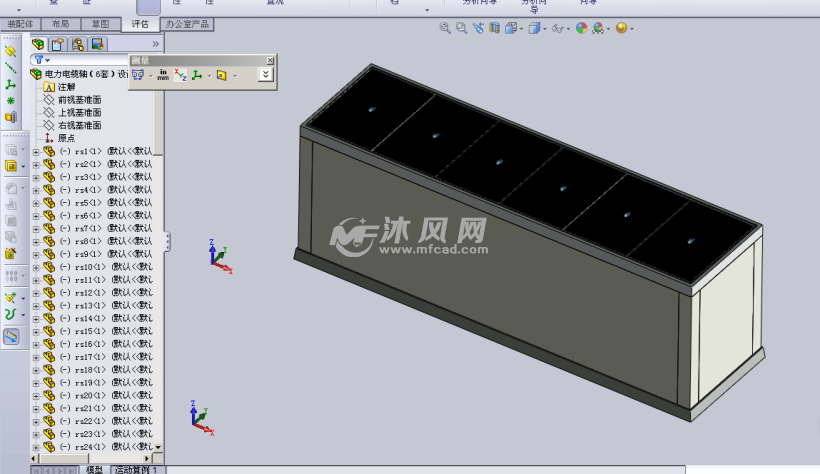Click the point-to-point coordinate icon in Measure toolbar
The width and height of the screenshot is (820, 474).
pos(197,75)
